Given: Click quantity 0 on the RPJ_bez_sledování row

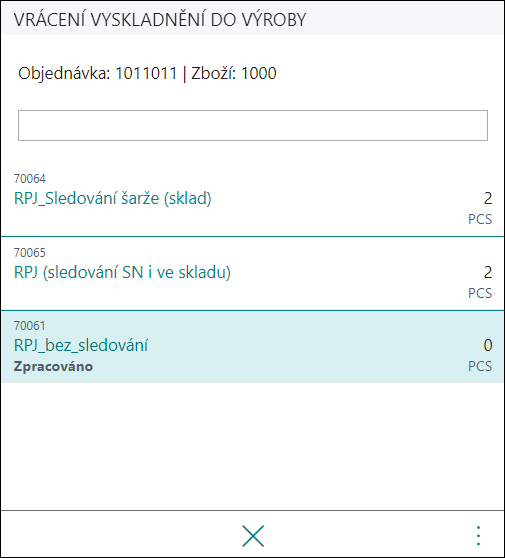Looking at the screenshot, I should pos(488,345).
